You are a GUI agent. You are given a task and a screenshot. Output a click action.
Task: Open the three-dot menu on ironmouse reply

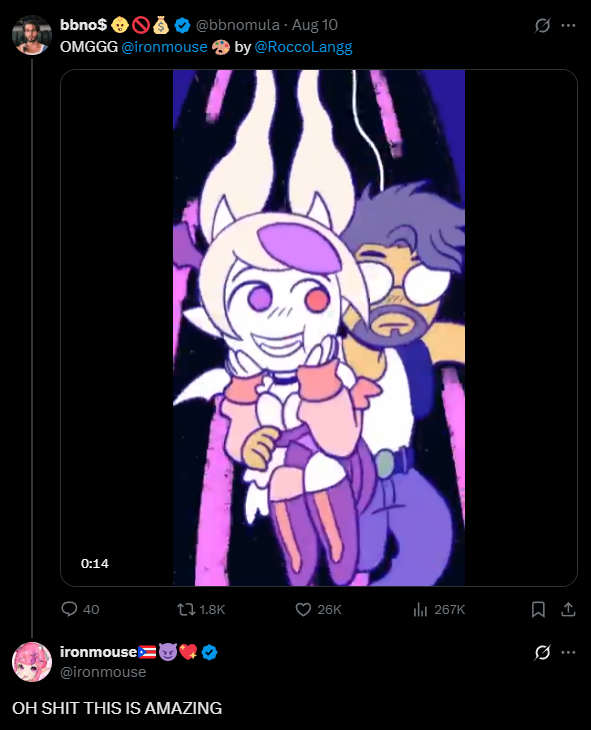(x=568, y=652)
